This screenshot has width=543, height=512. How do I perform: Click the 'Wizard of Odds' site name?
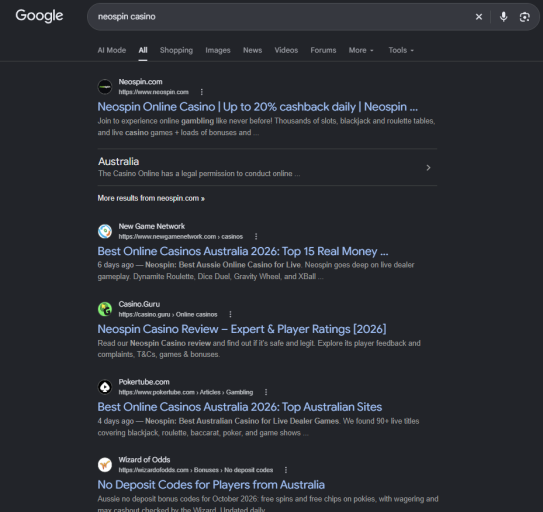coord(144,460)
